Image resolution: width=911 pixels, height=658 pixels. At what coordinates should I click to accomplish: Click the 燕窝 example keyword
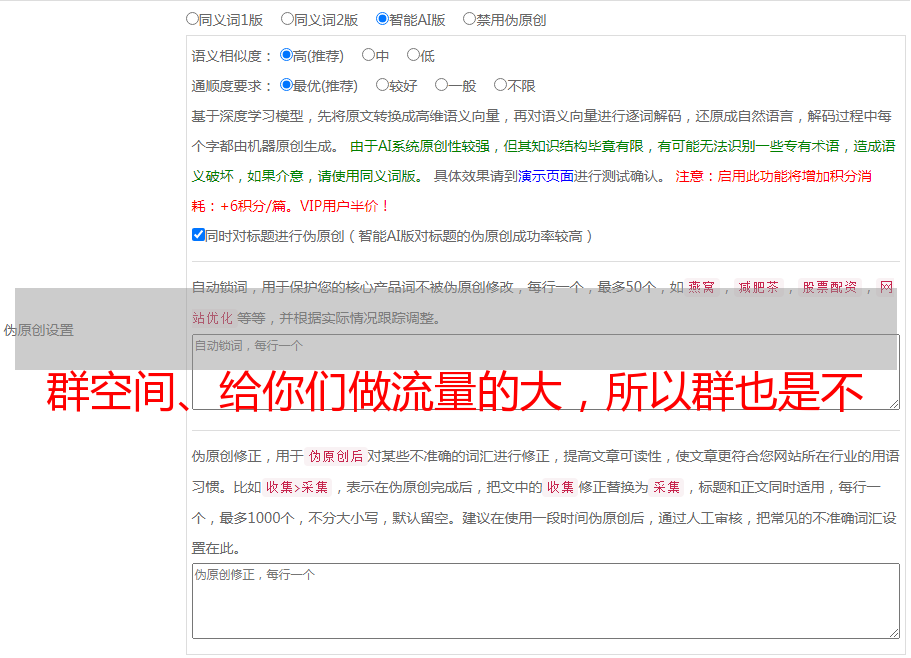tap(701, 287)
